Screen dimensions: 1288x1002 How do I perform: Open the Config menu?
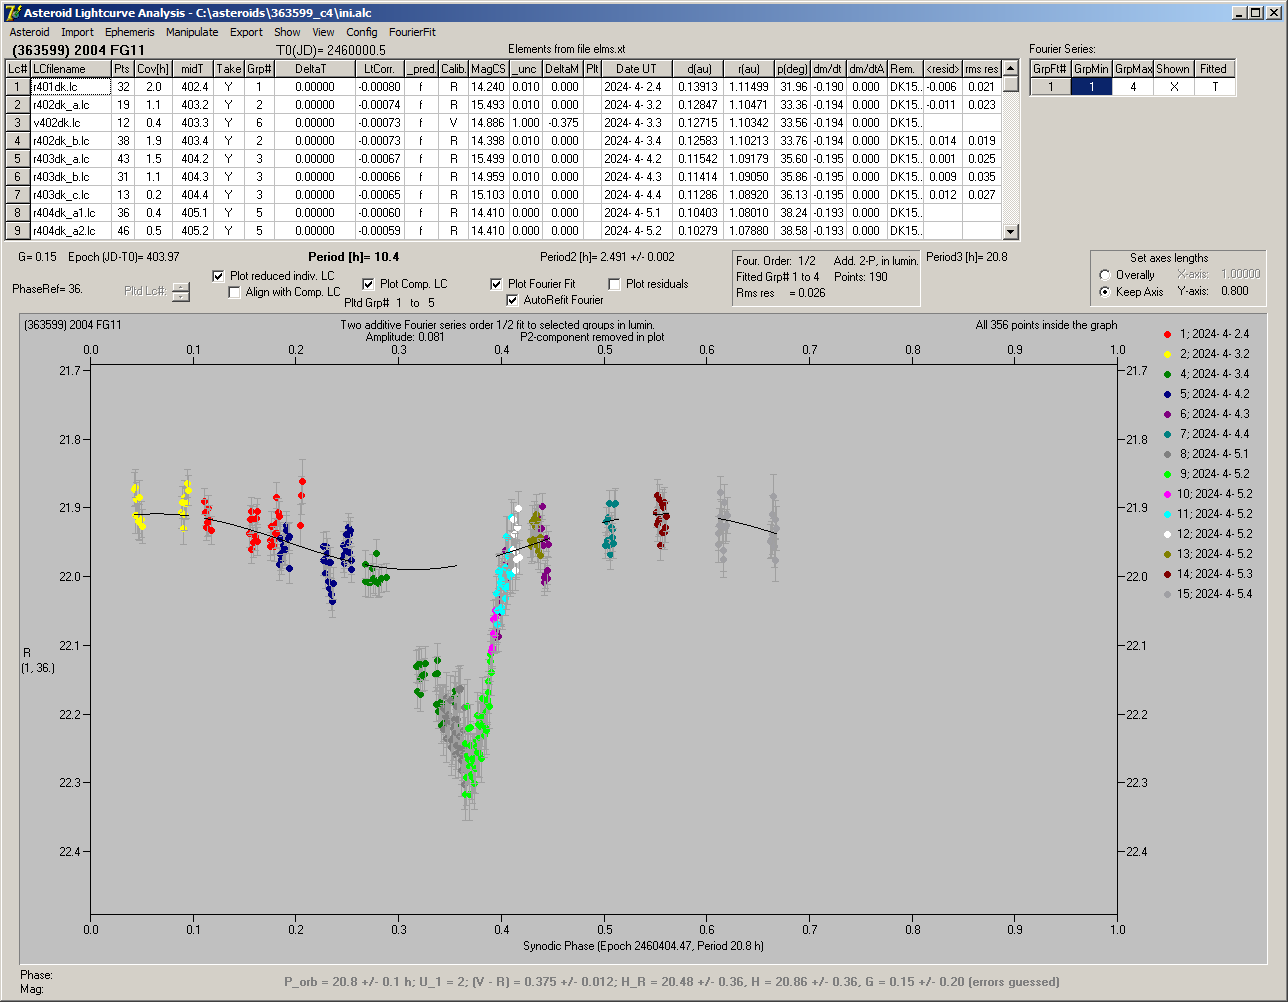pos(362,32)
